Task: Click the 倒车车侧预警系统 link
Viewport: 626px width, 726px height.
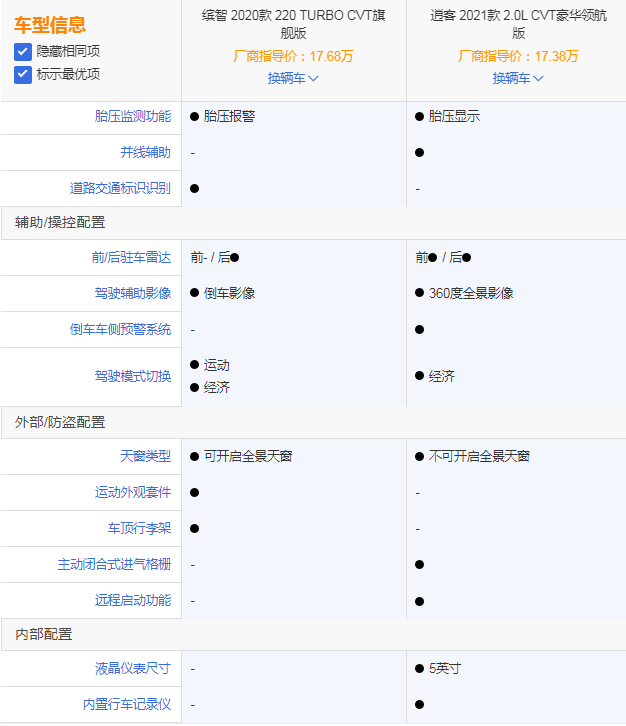Action: pos(120,329)
